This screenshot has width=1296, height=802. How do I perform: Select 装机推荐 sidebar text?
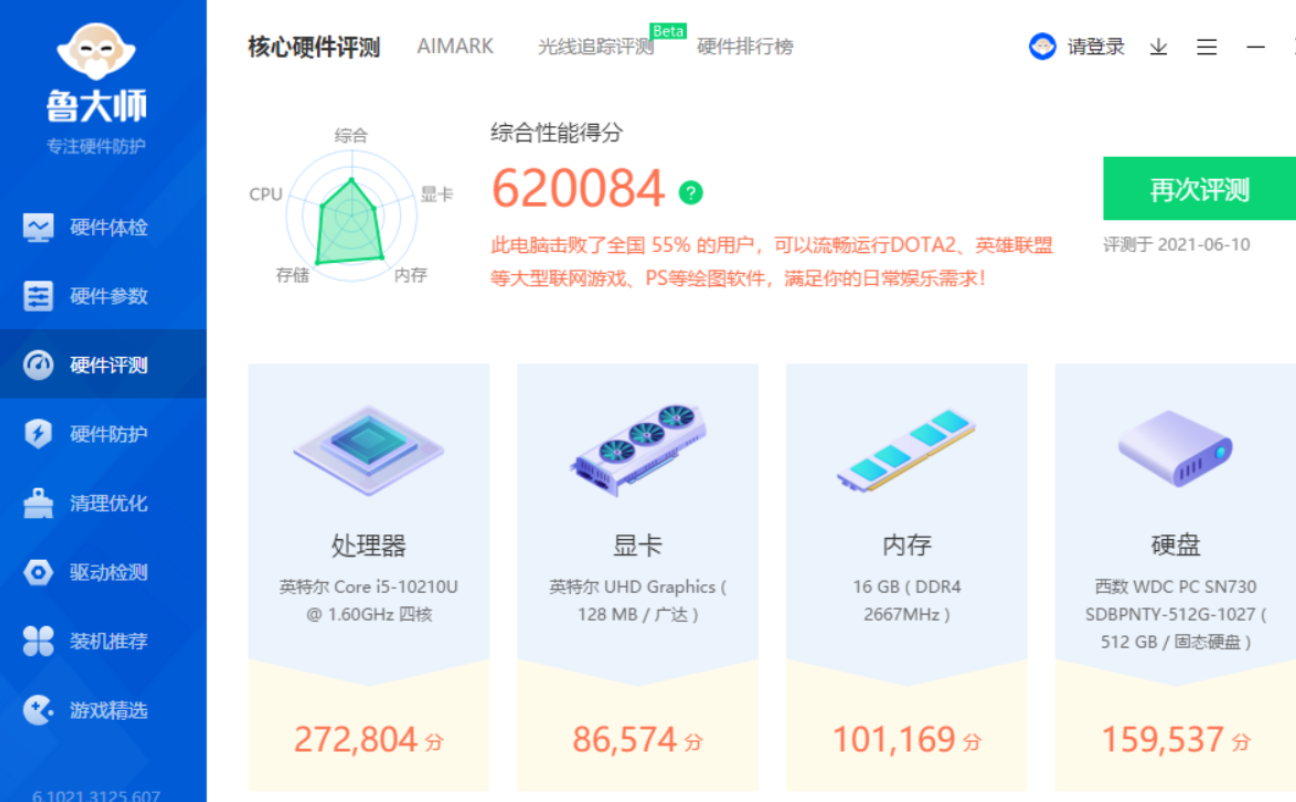pyautogui.click(x=109, y=641)
